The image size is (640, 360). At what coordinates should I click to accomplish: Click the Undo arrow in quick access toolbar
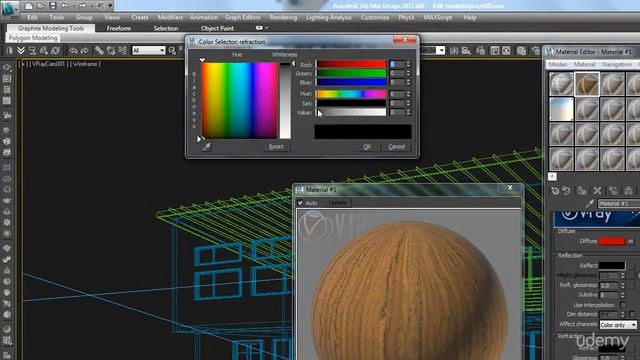coord(64,6)
